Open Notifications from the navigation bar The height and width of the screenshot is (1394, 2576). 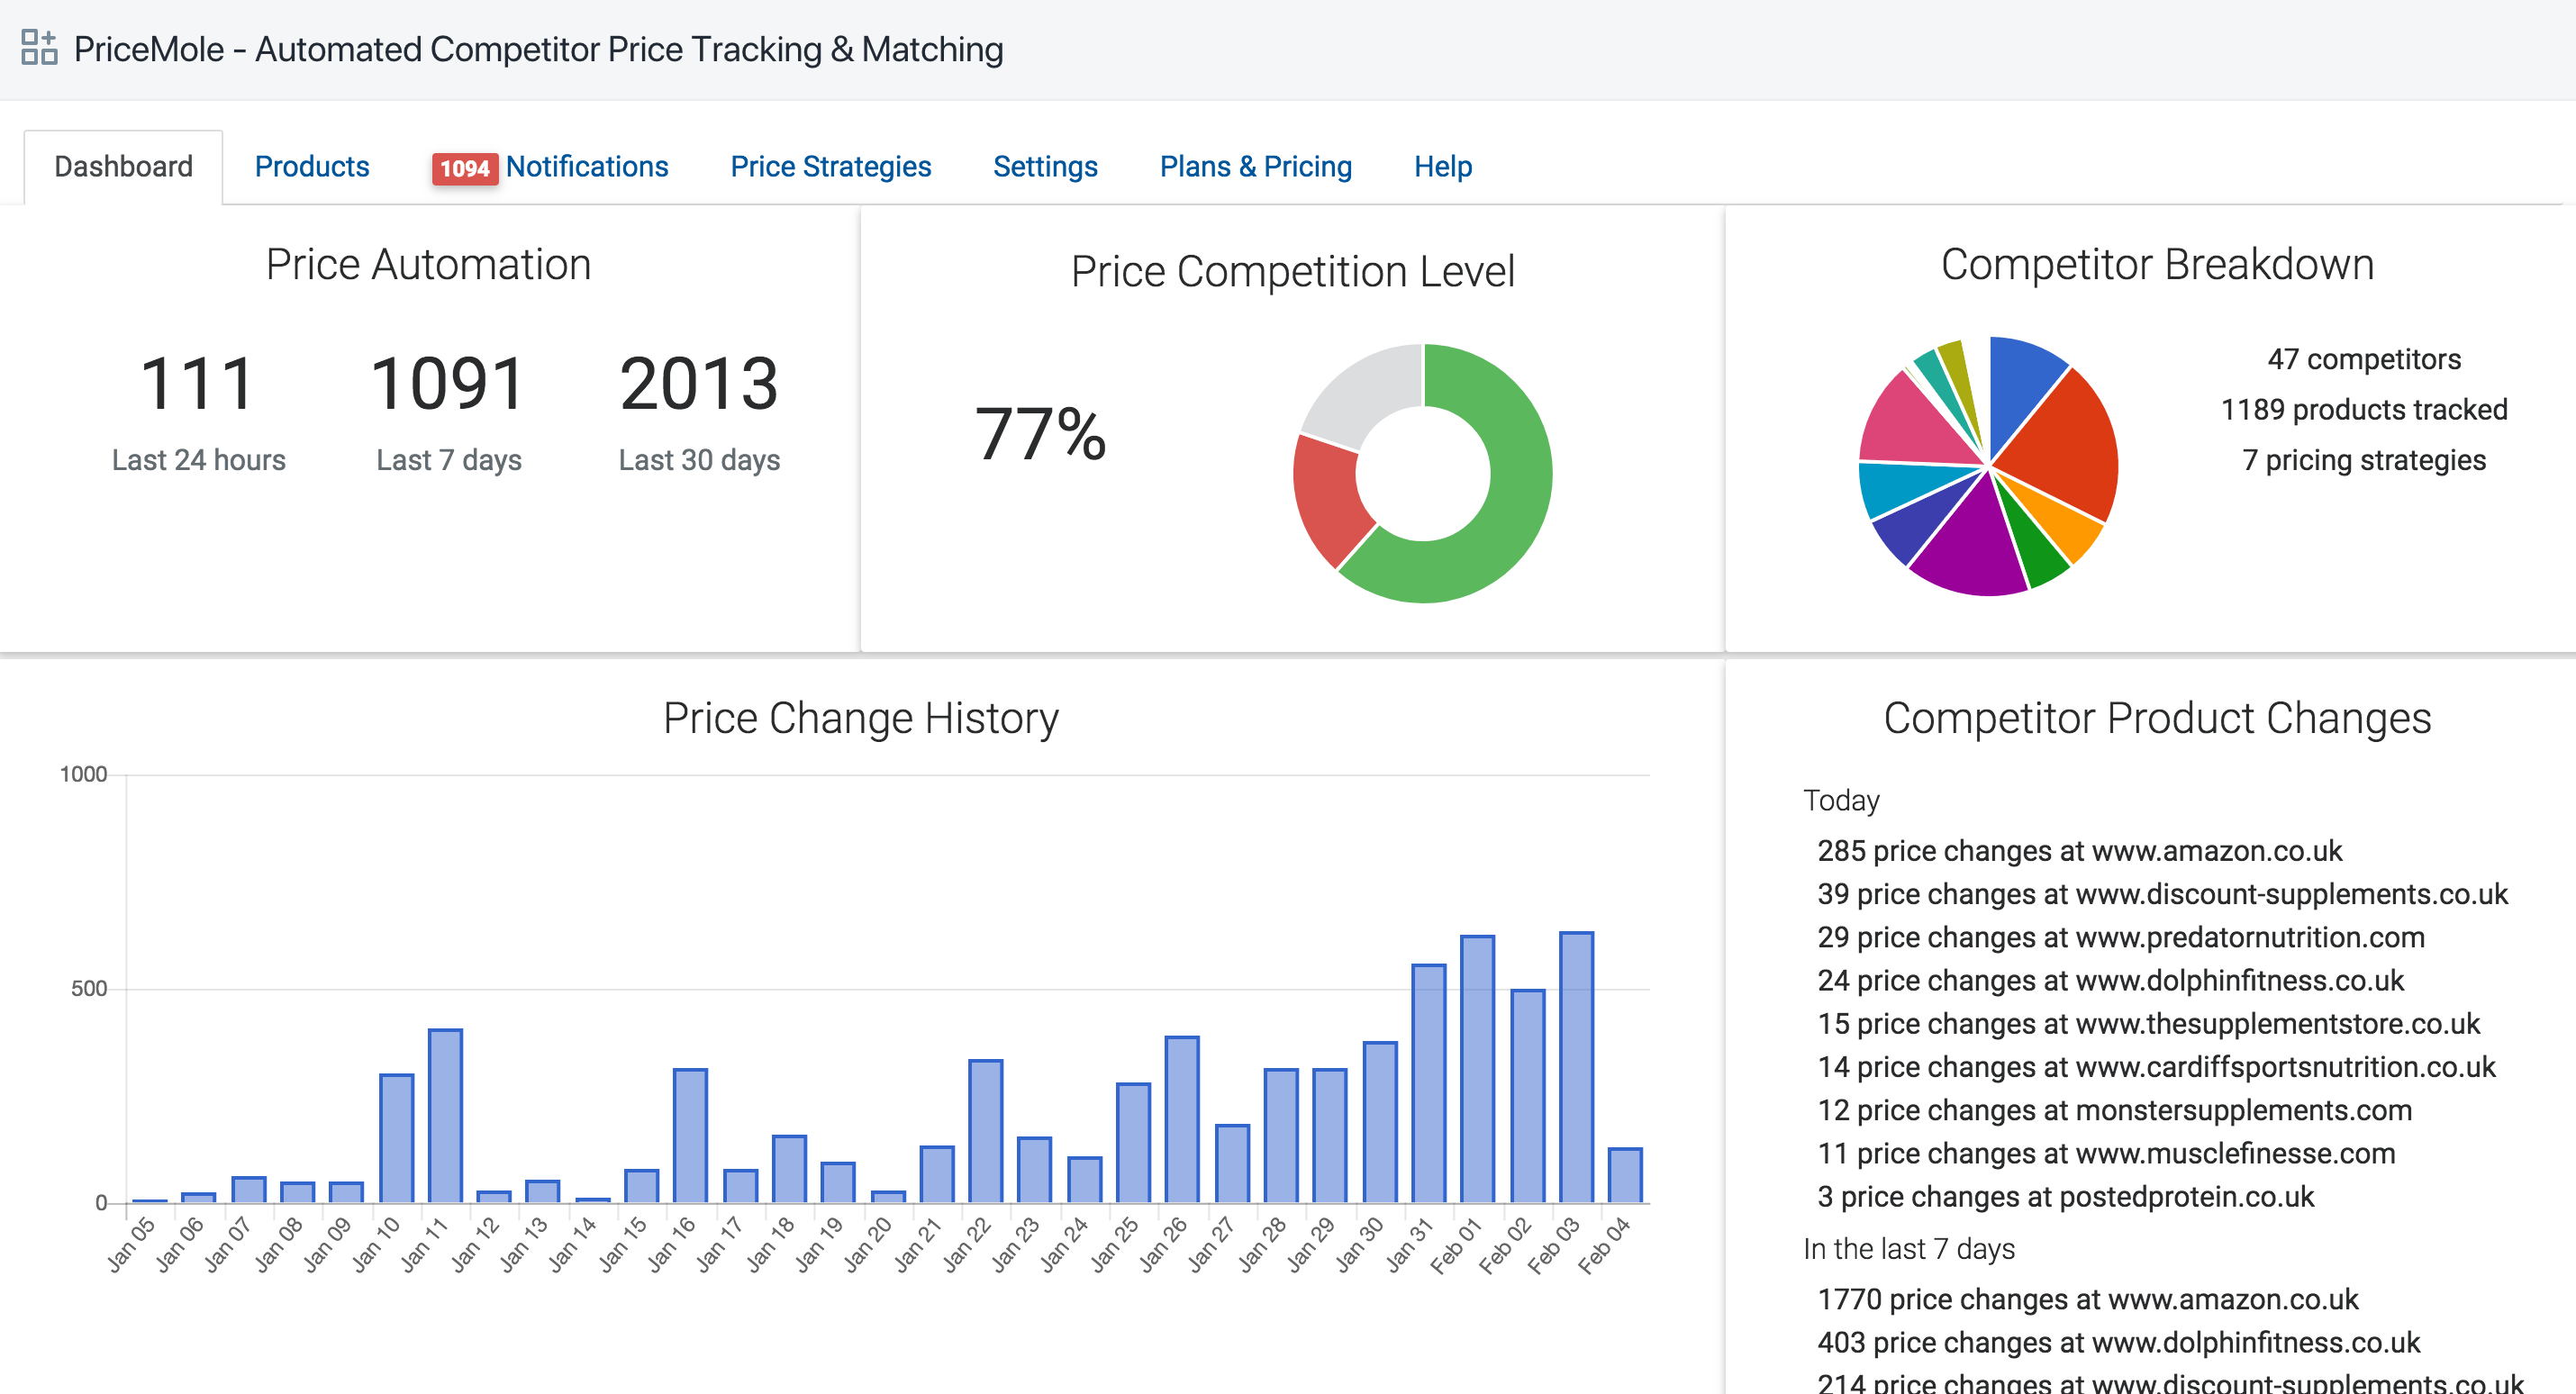(588, 166)
